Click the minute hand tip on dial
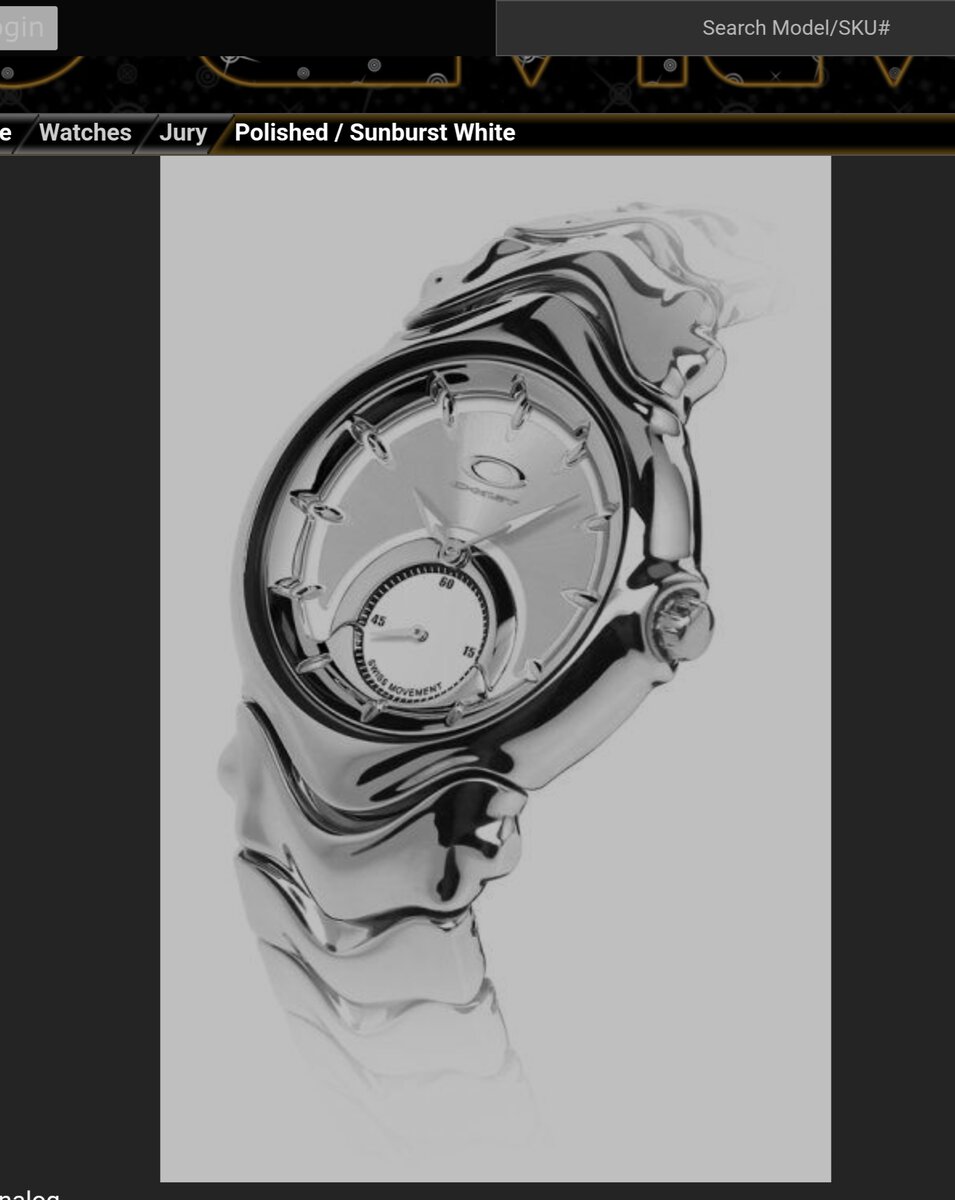Image resolution: width=955 pixels, height=1200 pixels. [575, 497]
